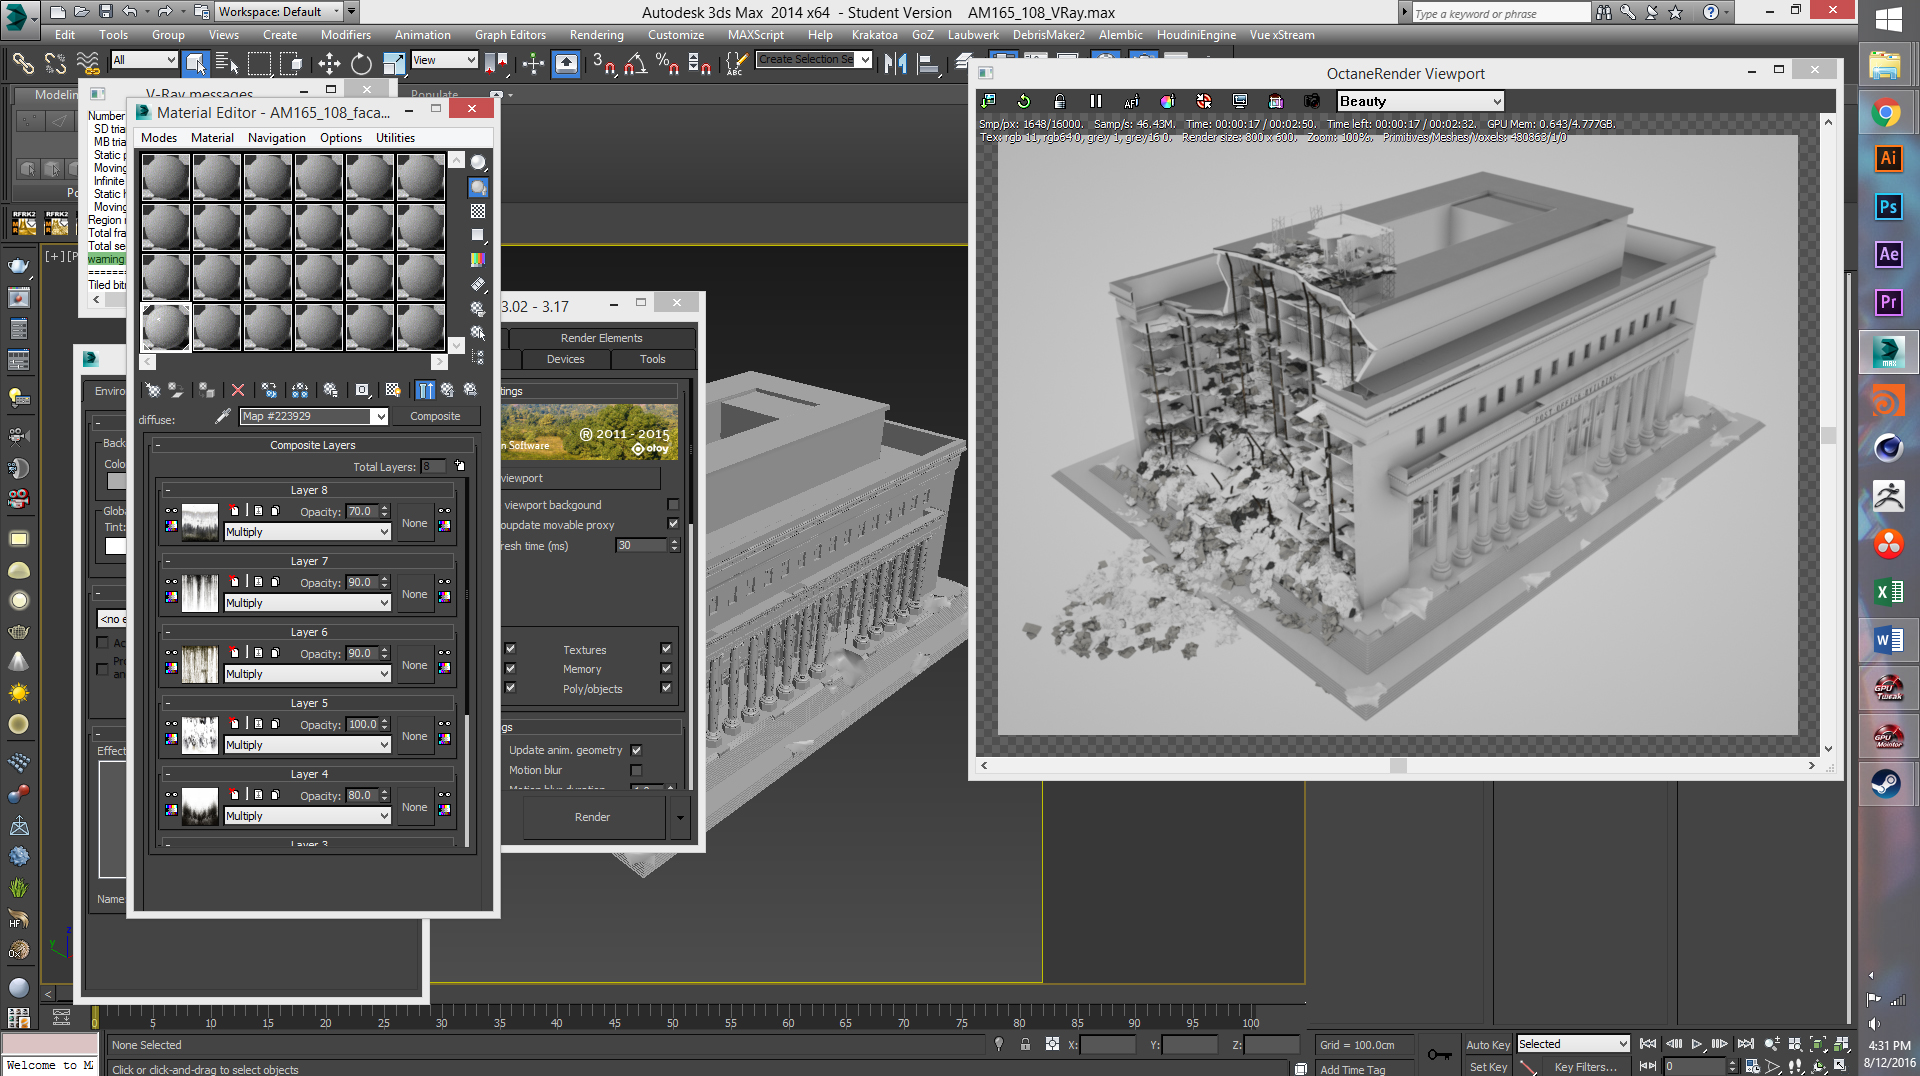
Task: Click the Composite map type button
Action: (x=435, y=416)
